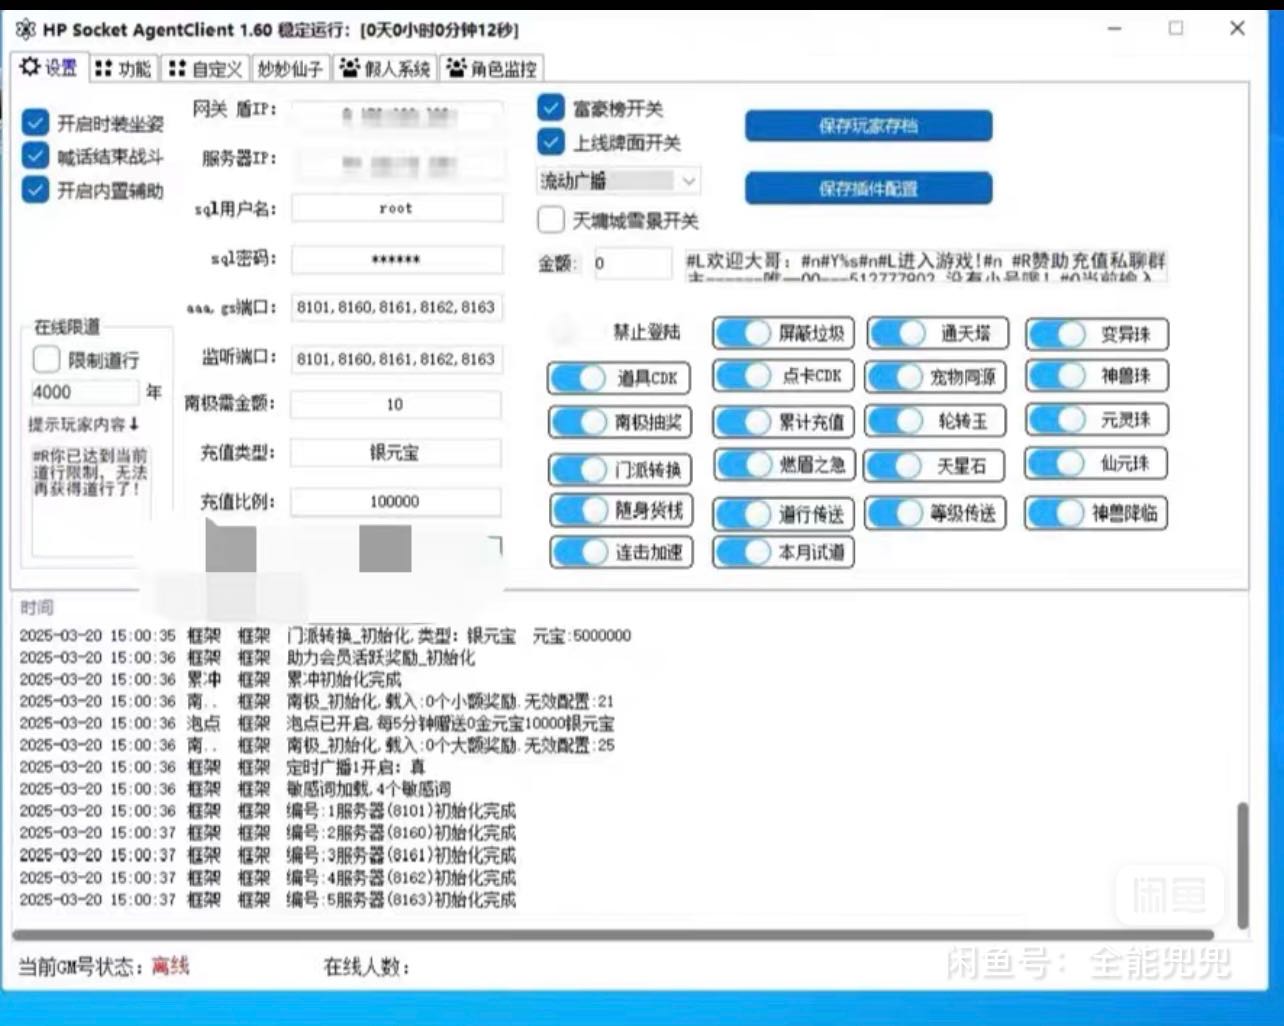Check the 限制道行 checkbox
Viewport: 1284px width, 1026px height.
click(x=47, y=359)
